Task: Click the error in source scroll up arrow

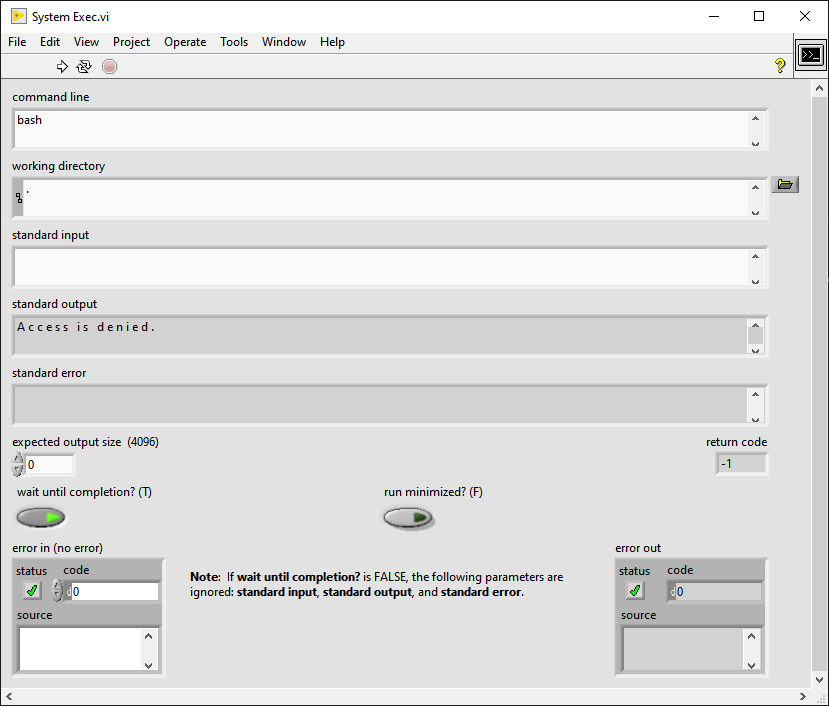Action: point(149,636)
